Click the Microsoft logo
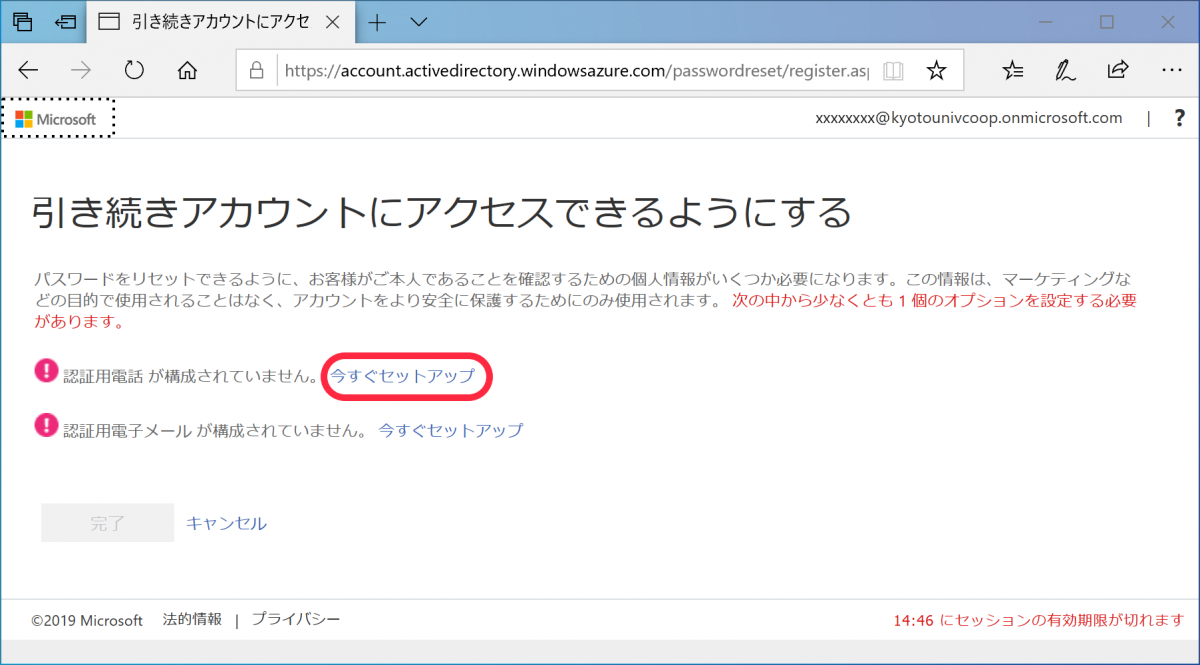Viewport: 1200px width, 665px height. pos(55,118)
